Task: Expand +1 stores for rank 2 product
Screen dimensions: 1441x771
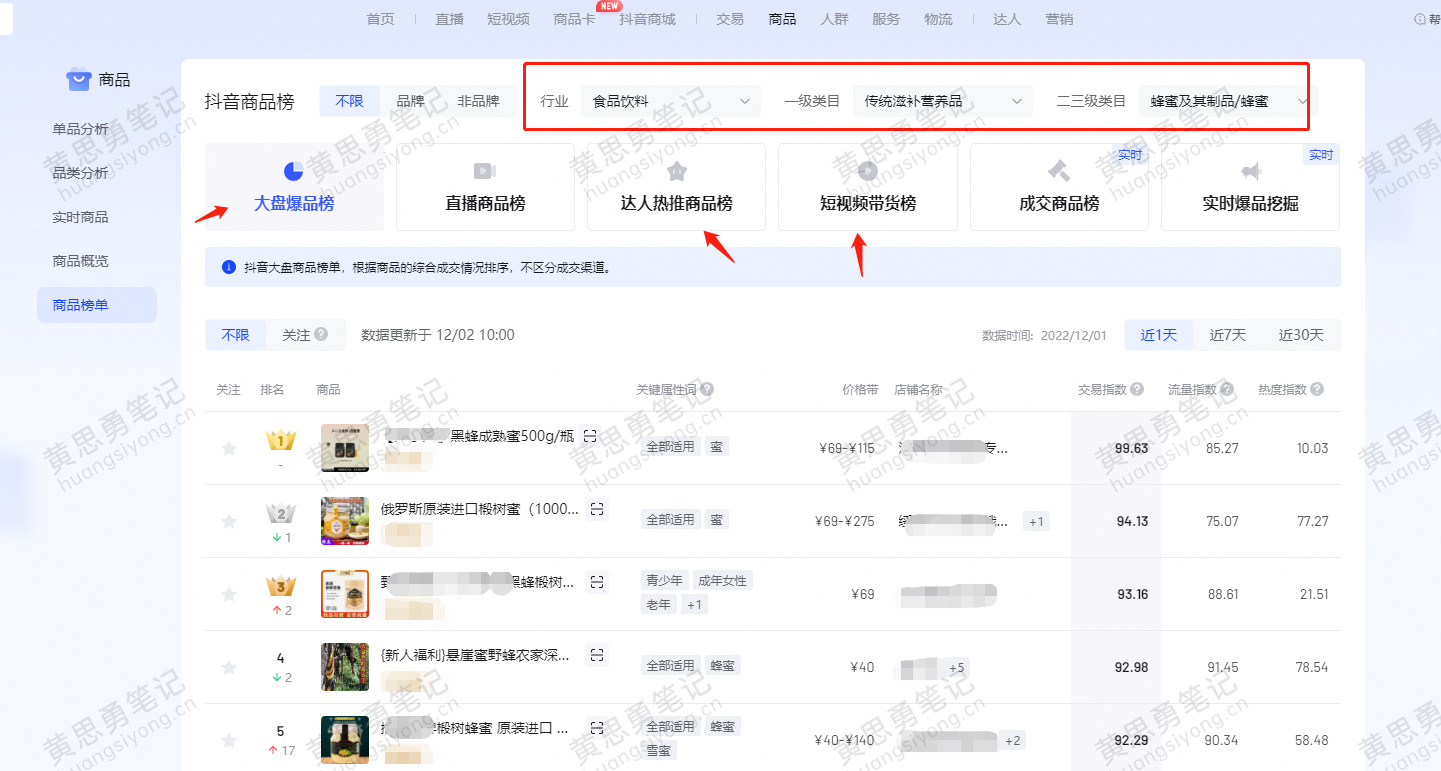Action: pos(1036,521)
